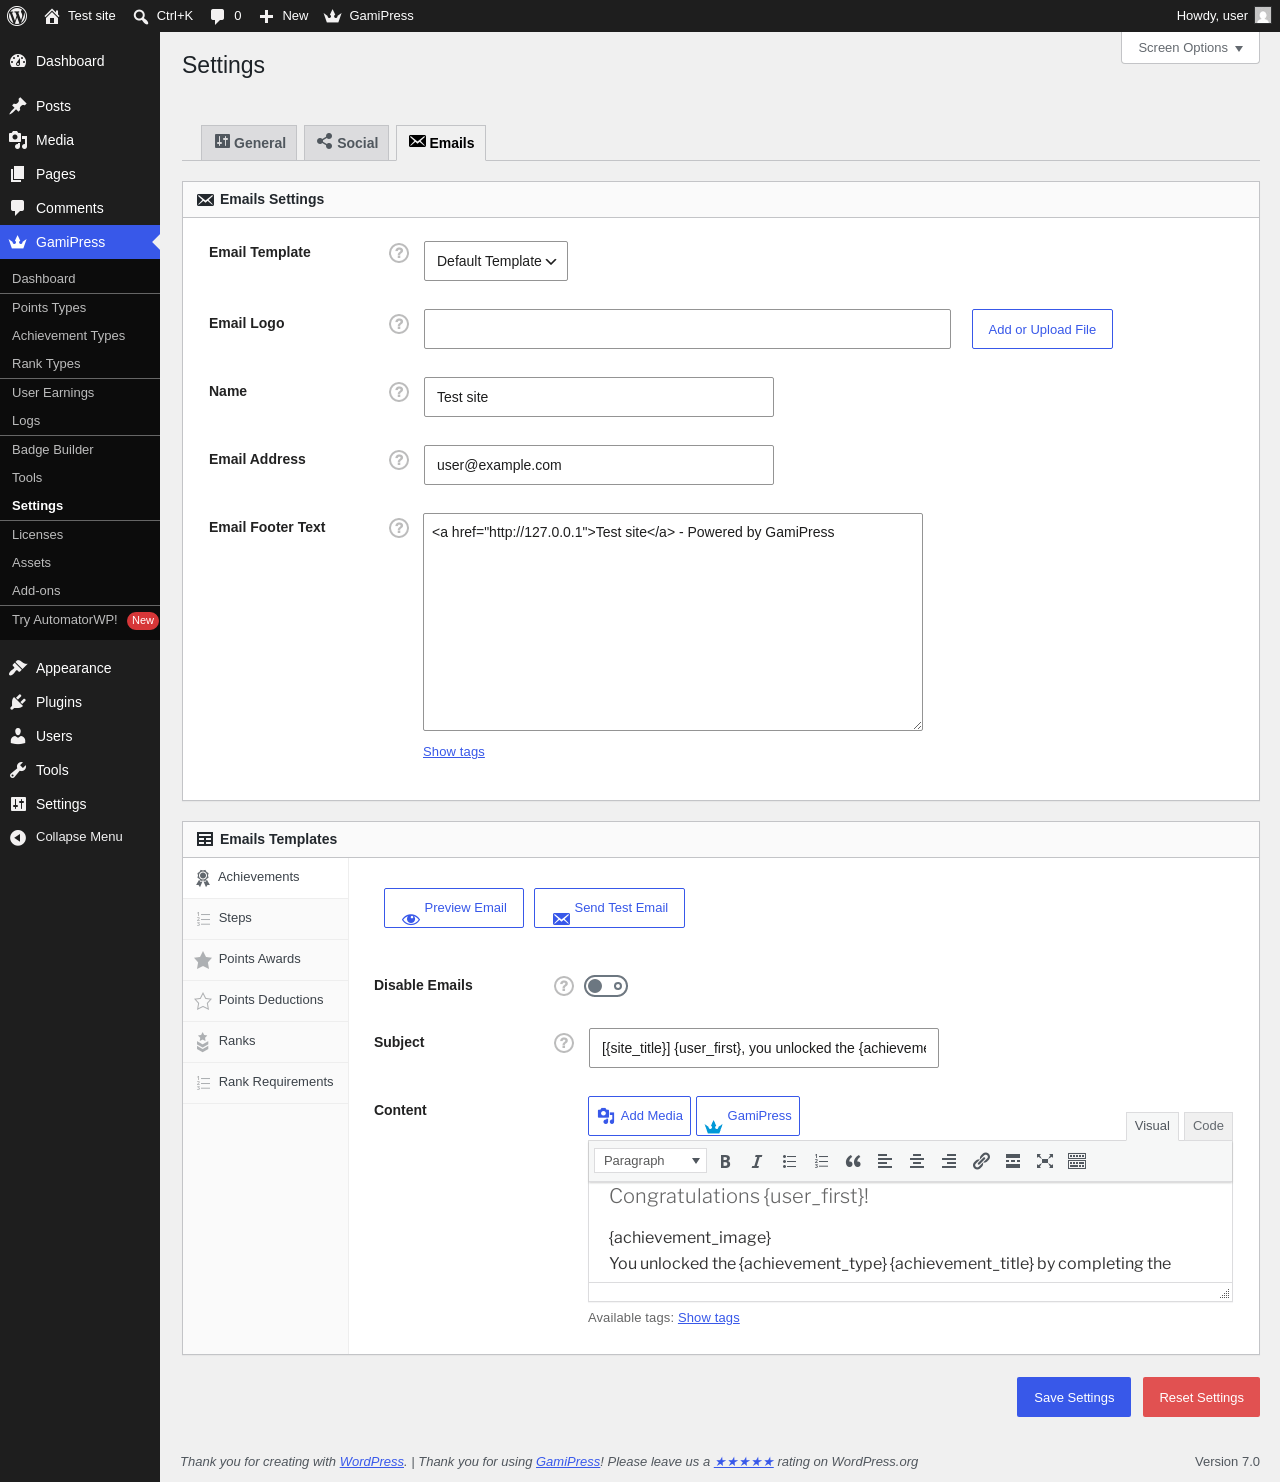Click the Preview Email button
Viewport: 1280px width, 1482px height.
454,908
